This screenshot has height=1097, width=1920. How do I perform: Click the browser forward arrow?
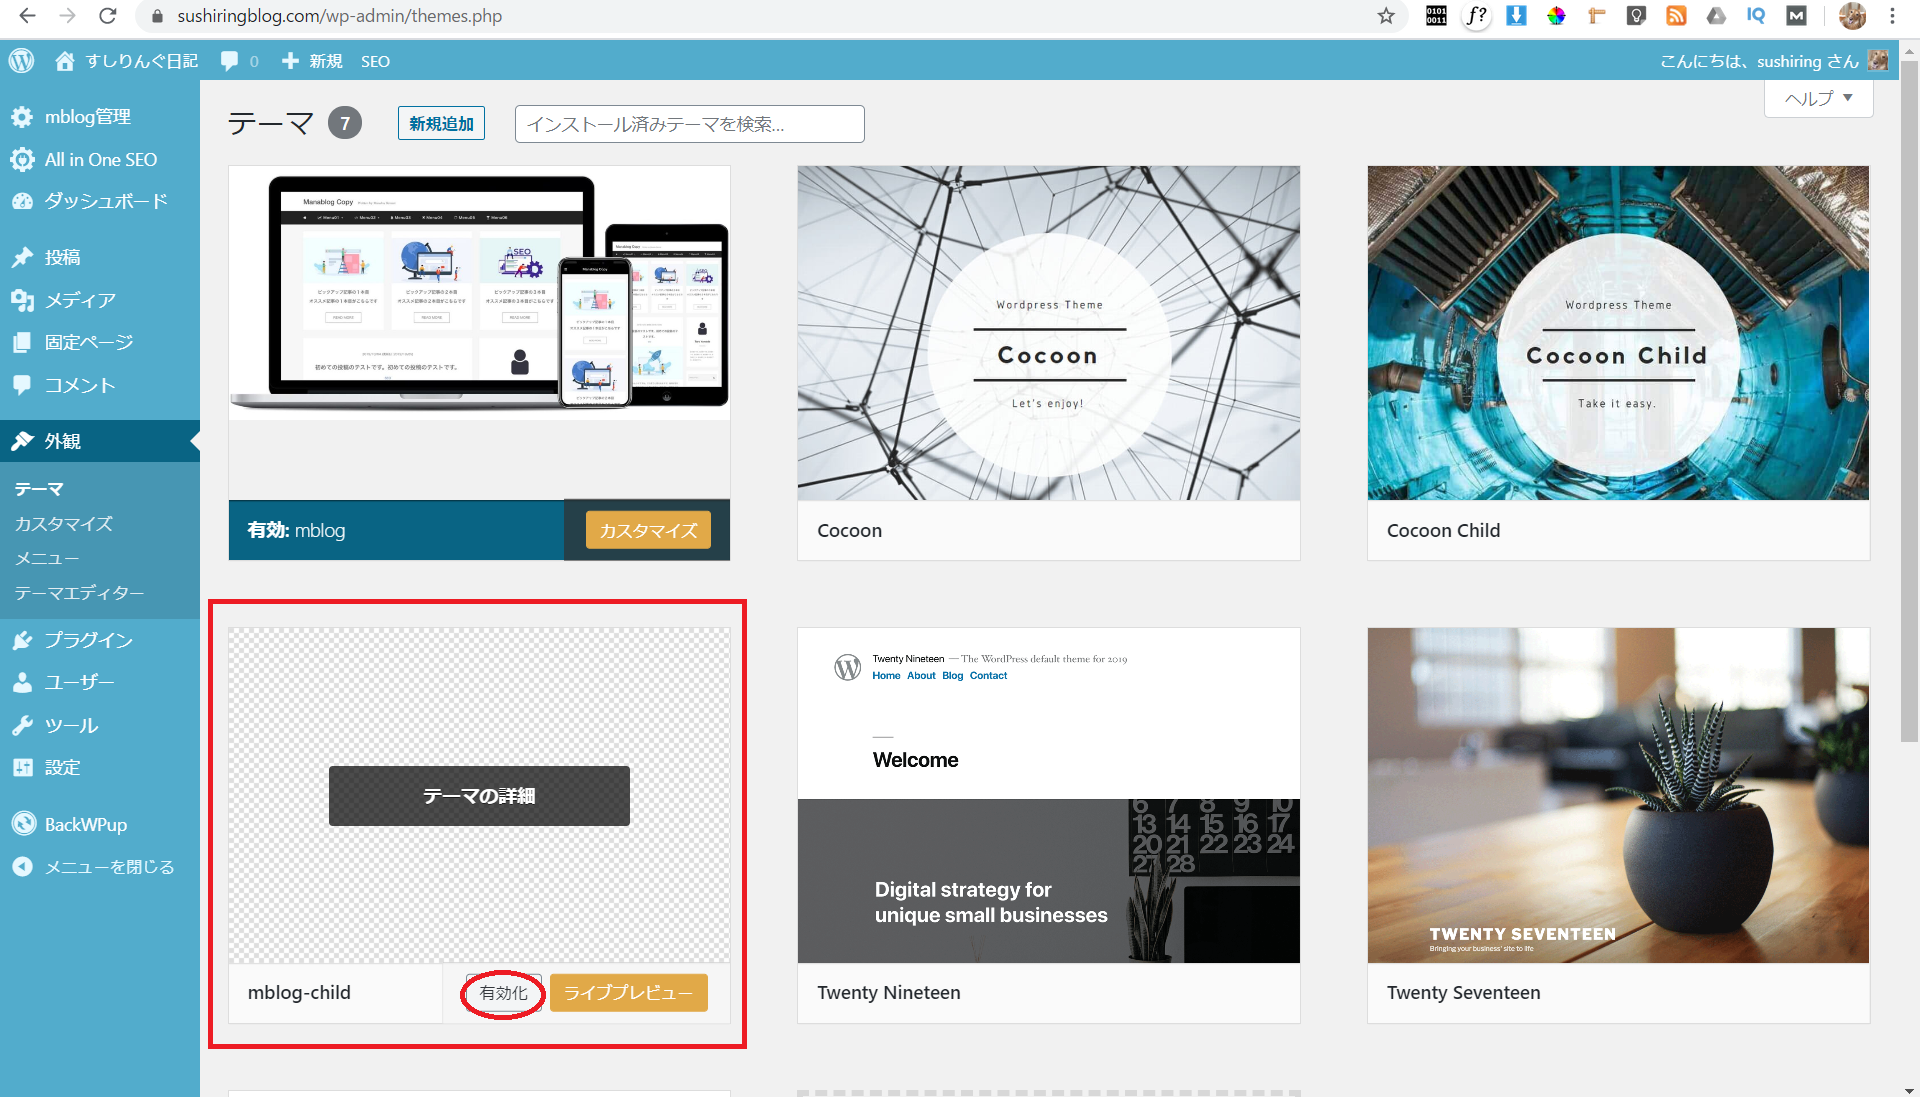click(67, 16)
